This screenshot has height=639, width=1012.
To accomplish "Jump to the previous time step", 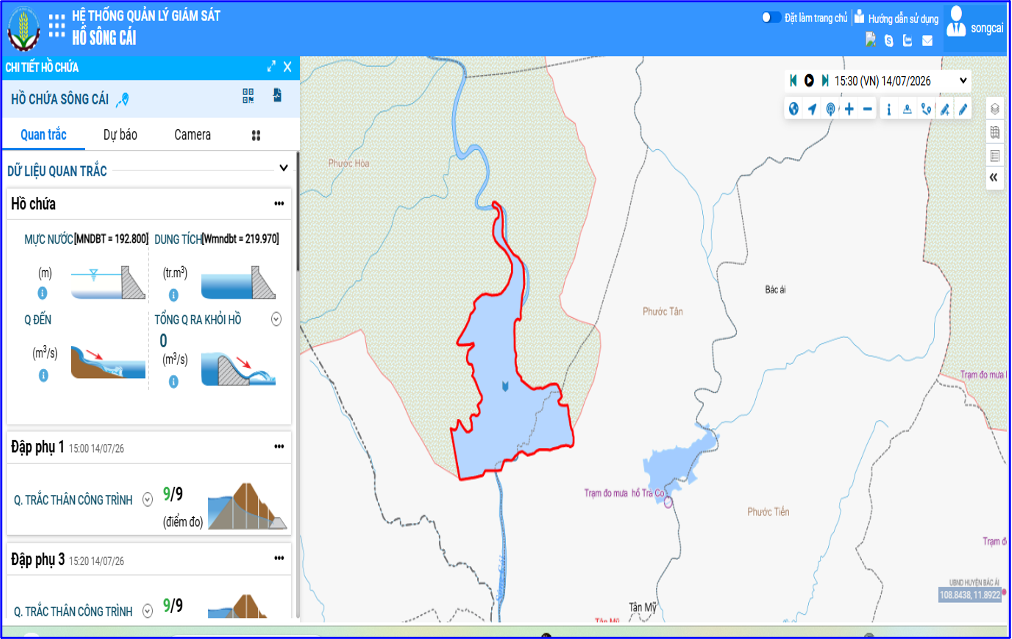I will pyautogui.click(x=793, y=81).
